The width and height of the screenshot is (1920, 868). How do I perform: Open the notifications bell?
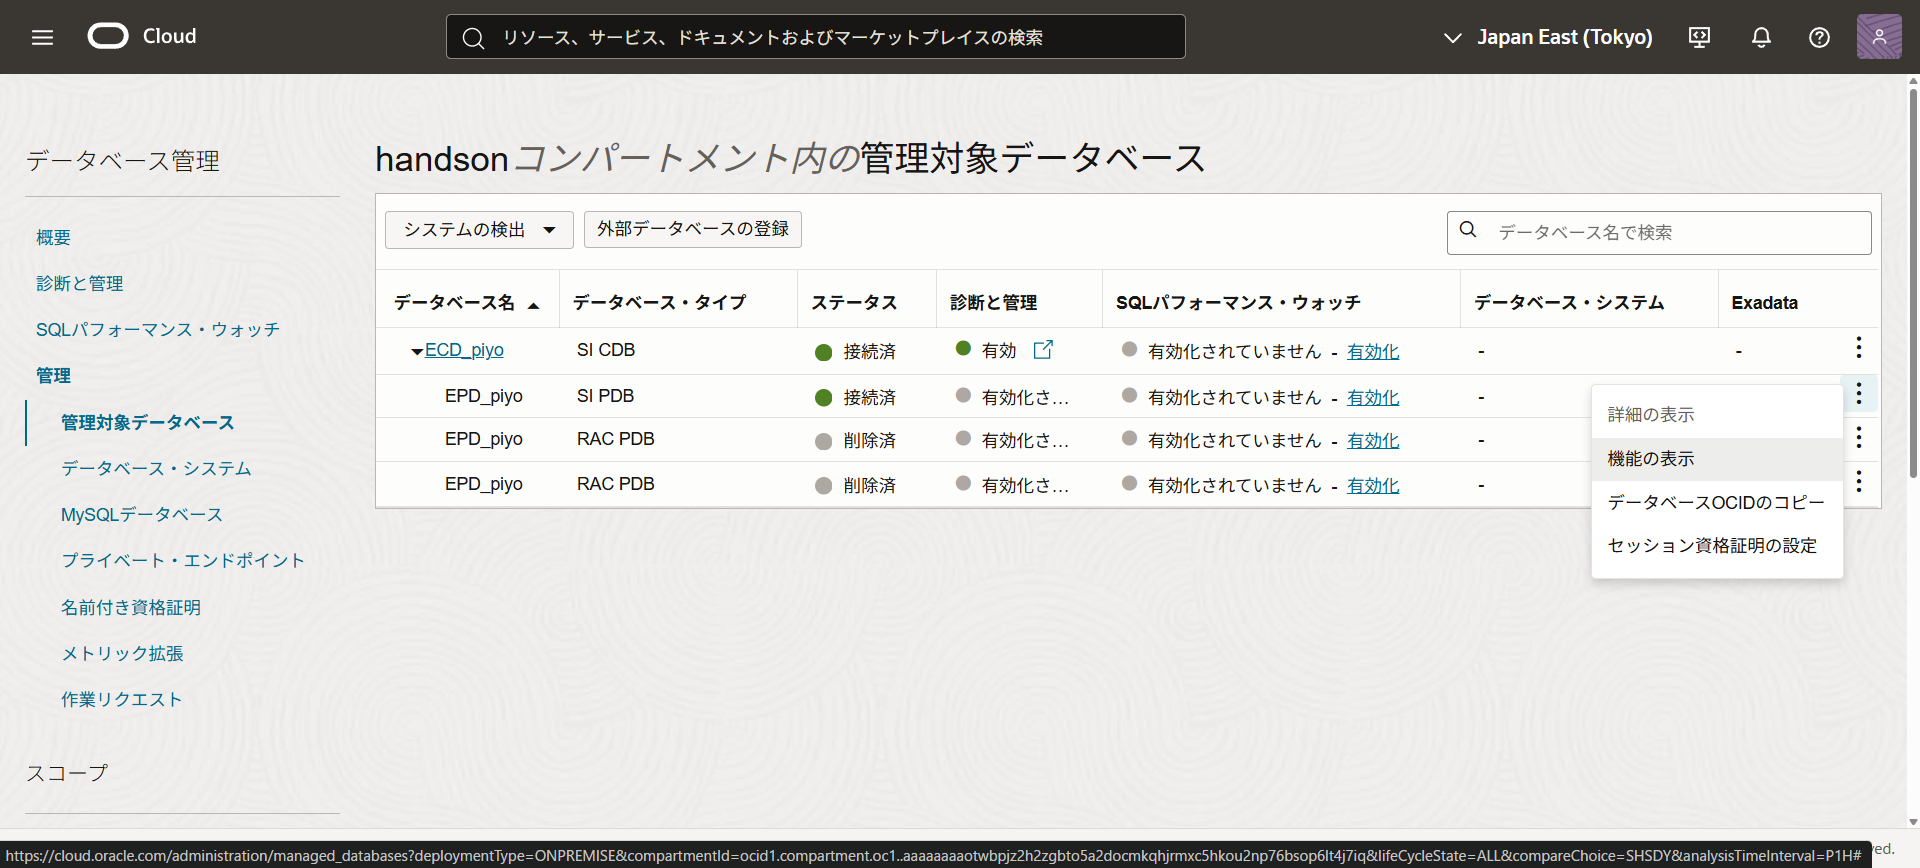click(1761, 37)
